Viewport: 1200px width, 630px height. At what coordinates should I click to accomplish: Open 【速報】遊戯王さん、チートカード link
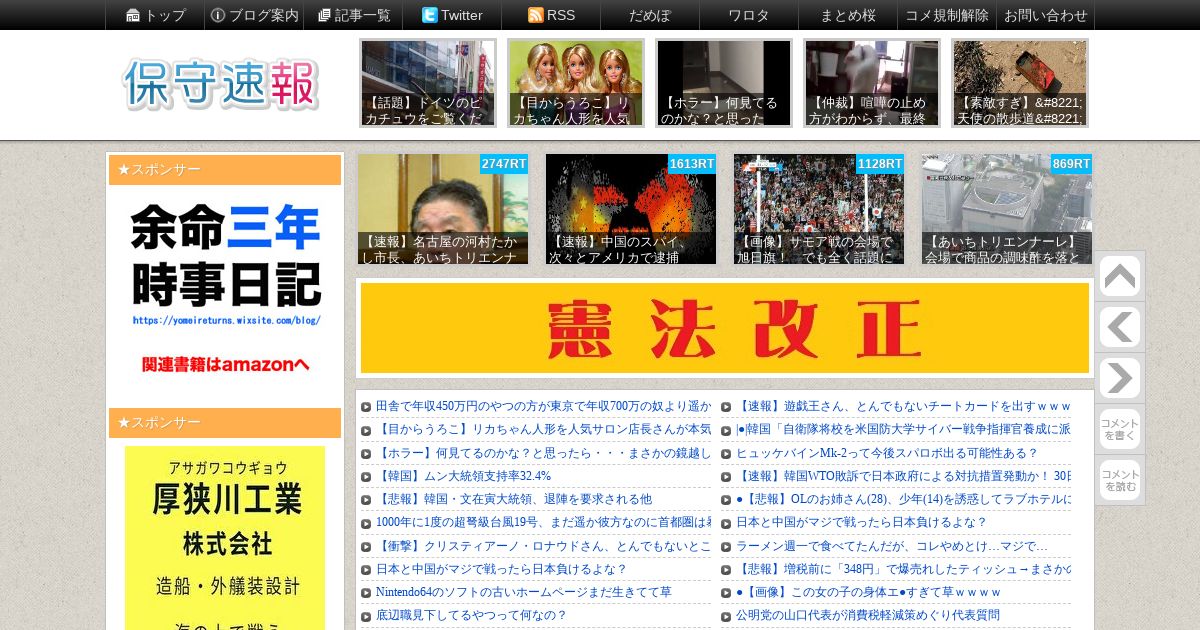[904, 406]
